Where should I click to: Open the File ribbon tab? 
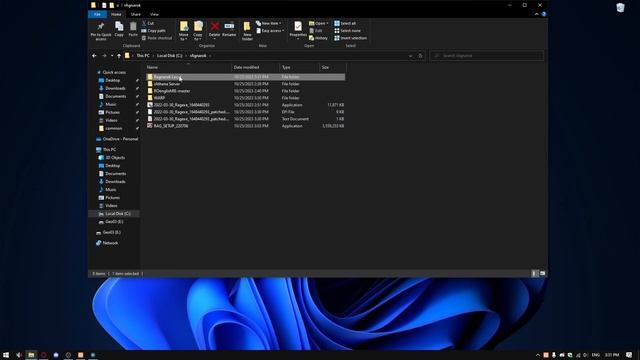pyautogui.click(x=97, y=14)
